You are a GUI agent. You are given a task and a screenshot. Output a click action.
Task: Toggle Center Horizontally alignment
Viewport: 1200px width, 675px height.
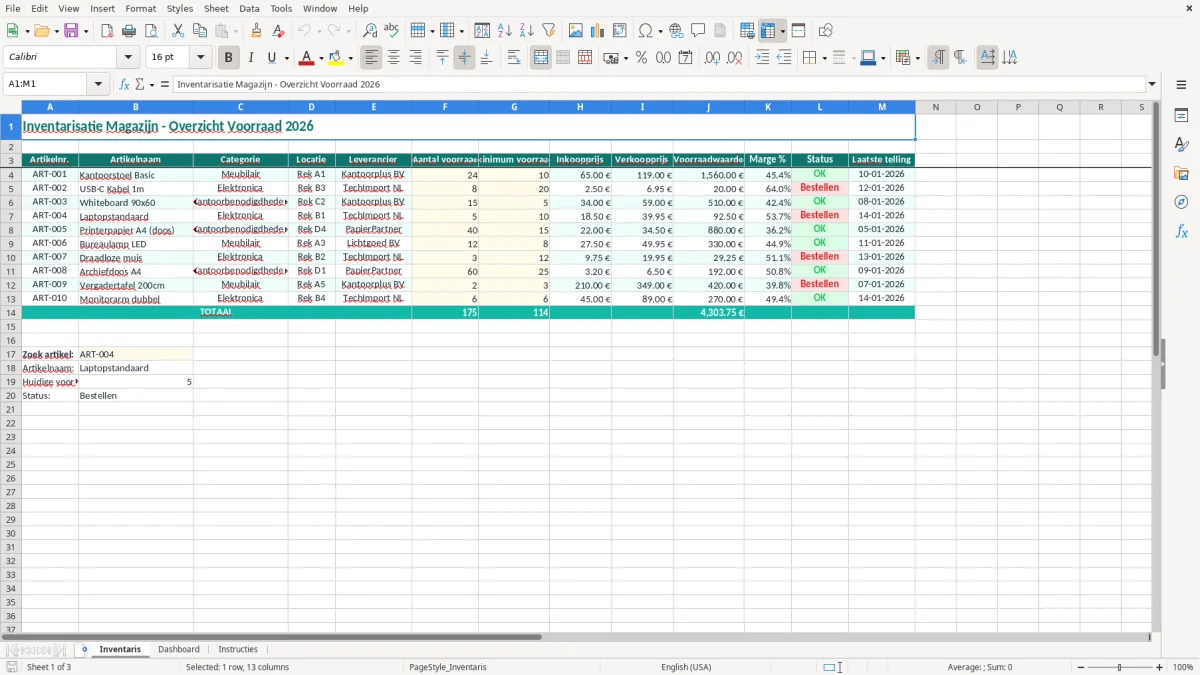pyautogui.click(x=393, y=58)
